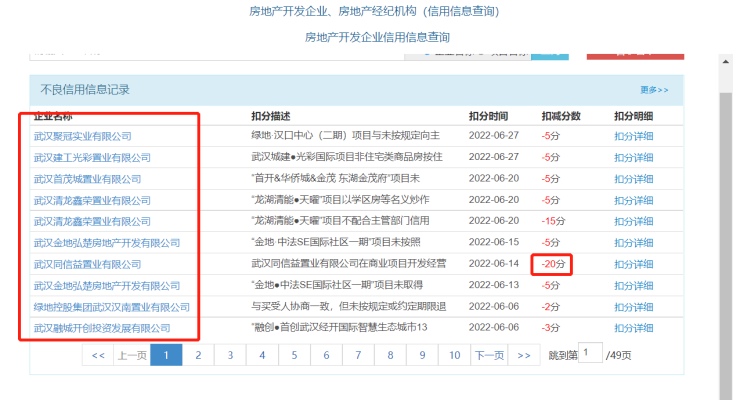Click the 跳到第 page number input field
The width and height of the screenshot is (740, 400).
click(x=590, y=353)
